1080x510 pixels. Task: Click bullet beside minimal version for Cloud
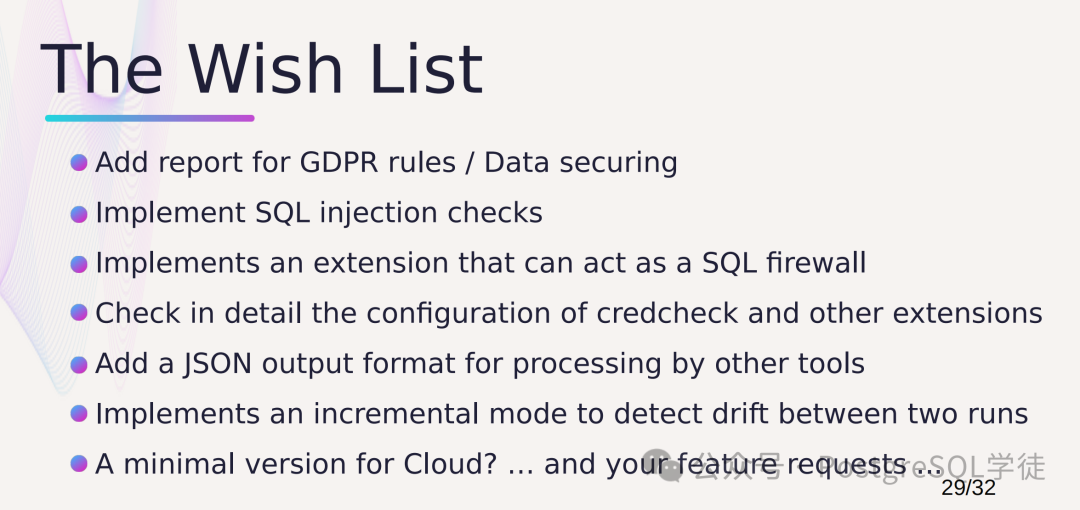pyautogui.click(x=79, y=464)
